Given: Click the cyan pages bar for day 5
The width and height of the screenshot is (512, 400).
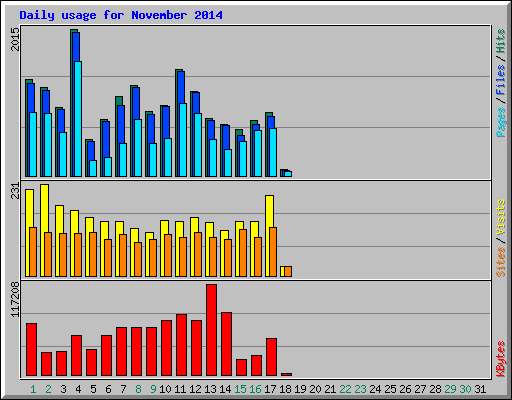Looking at the screenshot, I should (x=93, y=169).
